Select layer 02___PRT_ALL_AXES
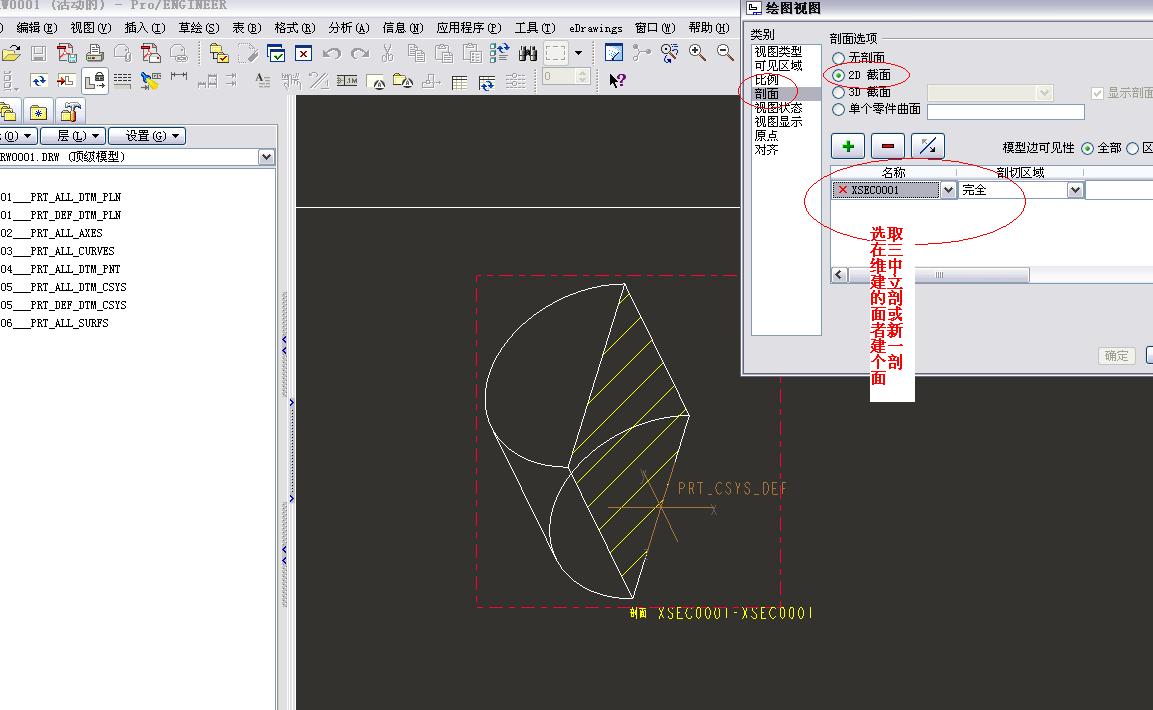The width and height of the screenshot is (1153, 710). (x=51, y=233)
